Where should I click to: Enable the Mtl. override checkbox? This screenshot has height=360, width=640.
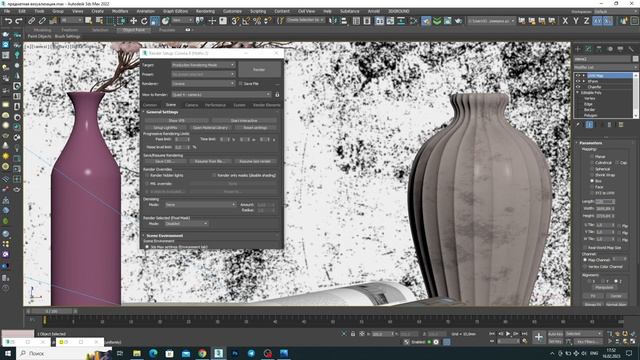[x=147, y=184]
